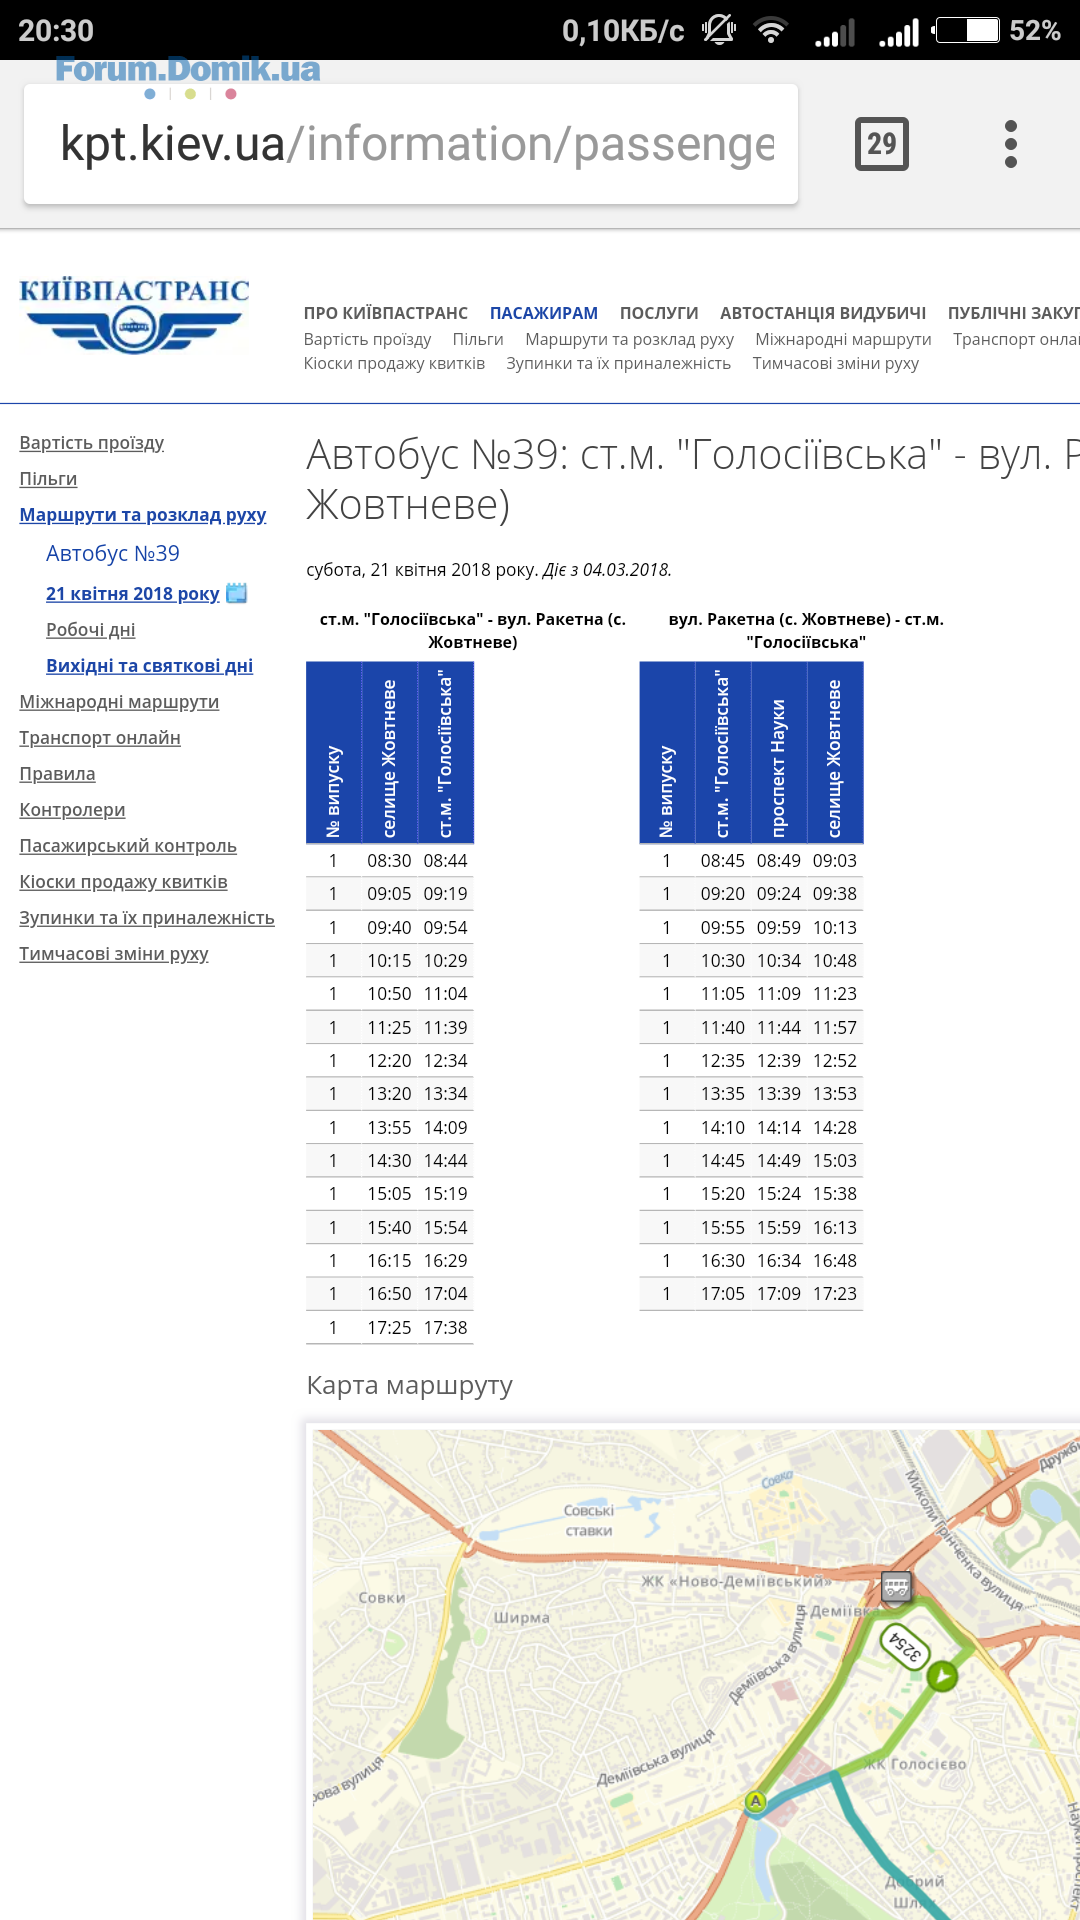Click the green route start arrow marker on map

point(942,1676)
